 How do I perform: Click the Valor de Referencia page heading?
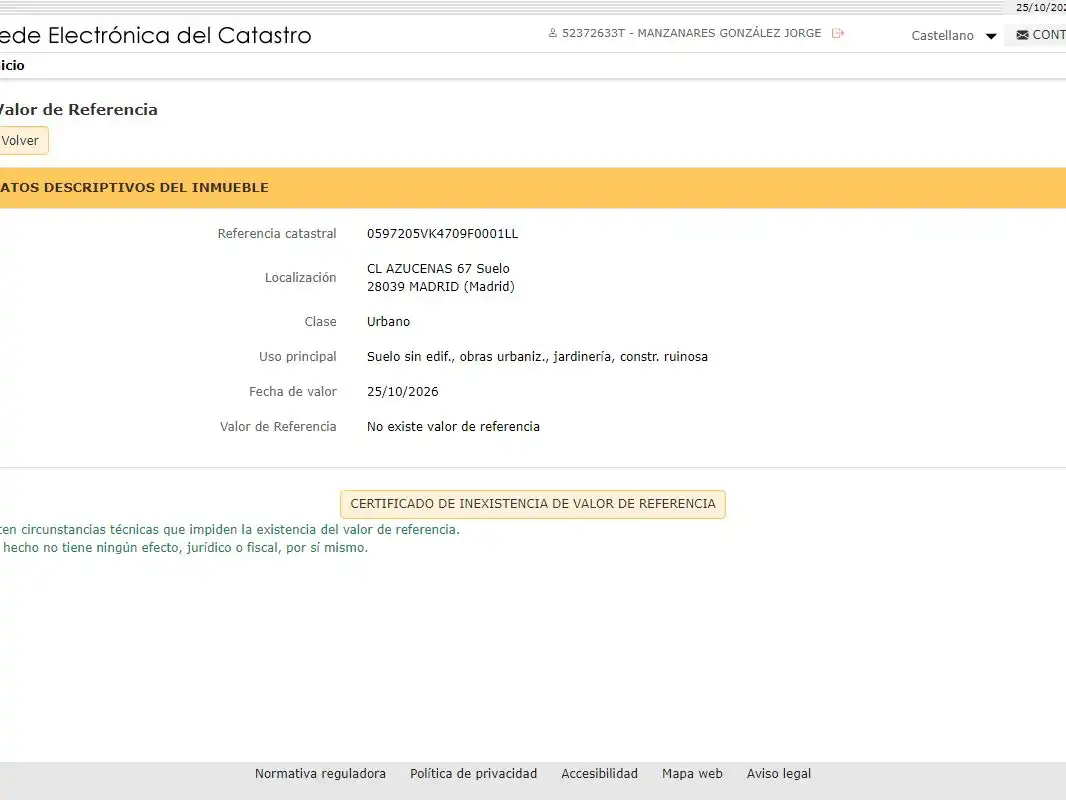[x=79, y=109]
